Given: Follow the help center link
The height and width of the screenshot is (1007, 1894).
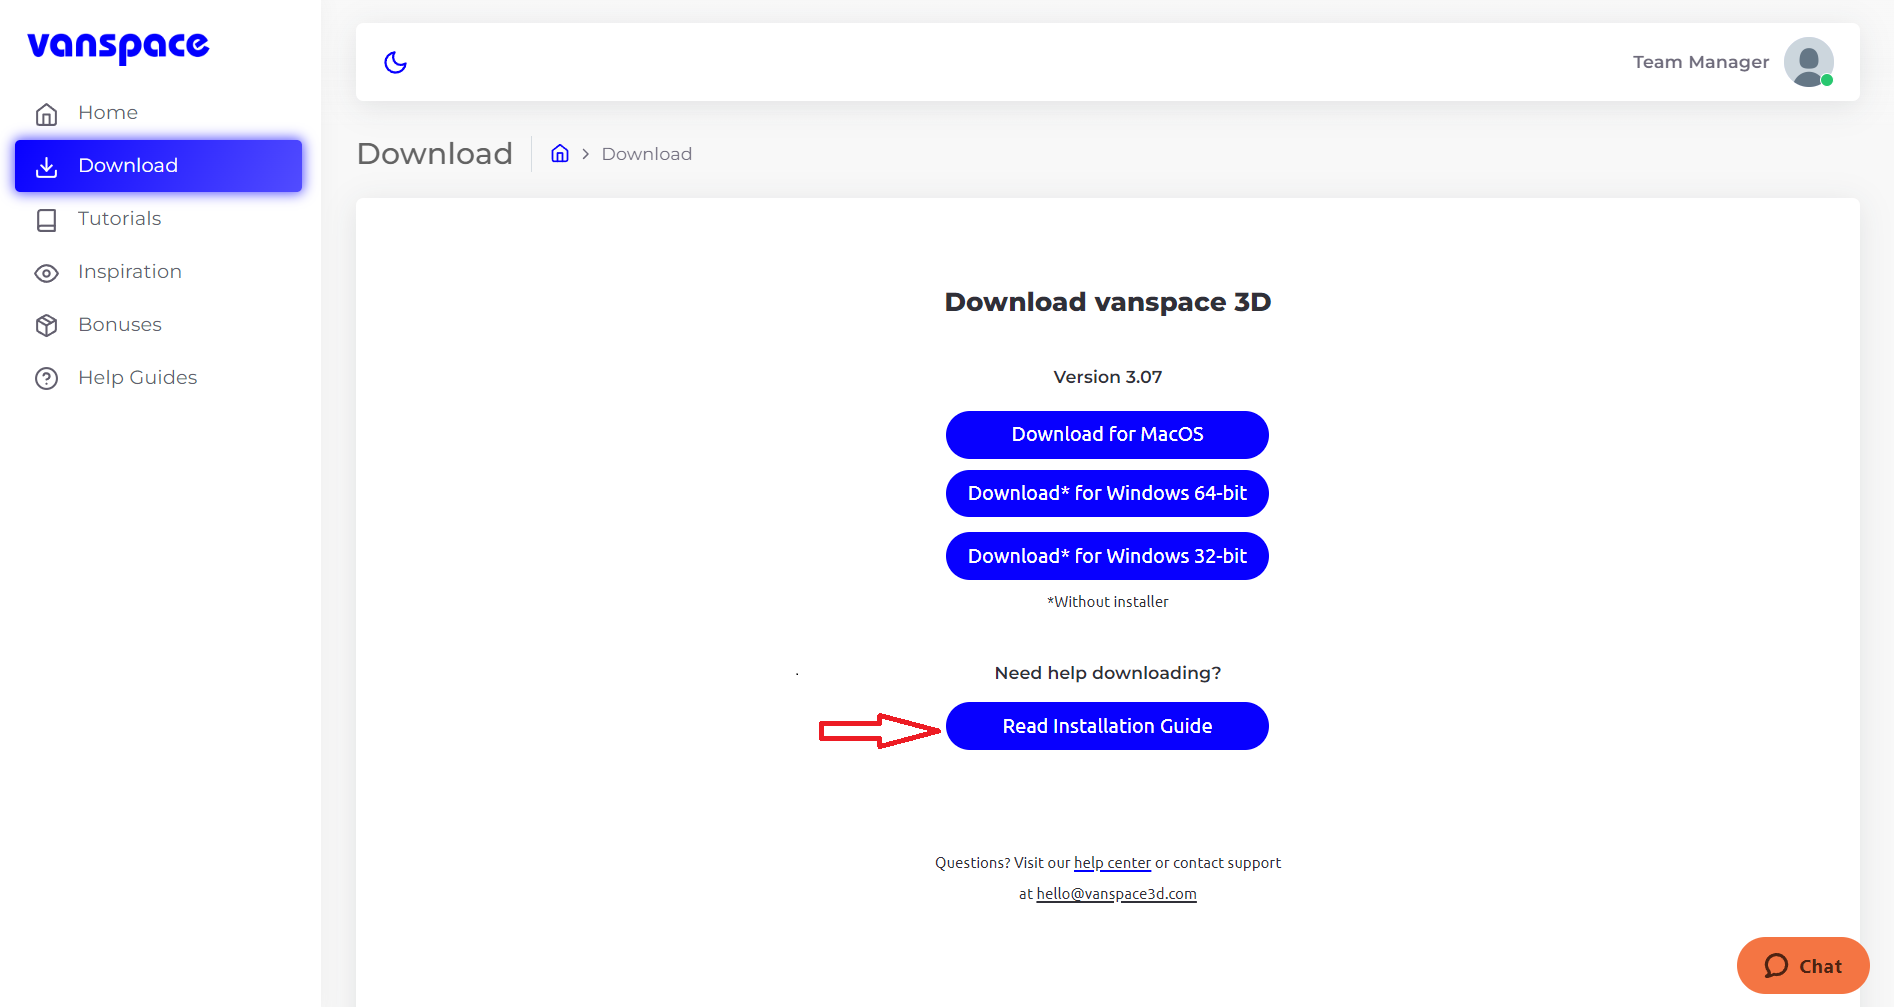Looking at the screenshot, I should [1112, 863].
